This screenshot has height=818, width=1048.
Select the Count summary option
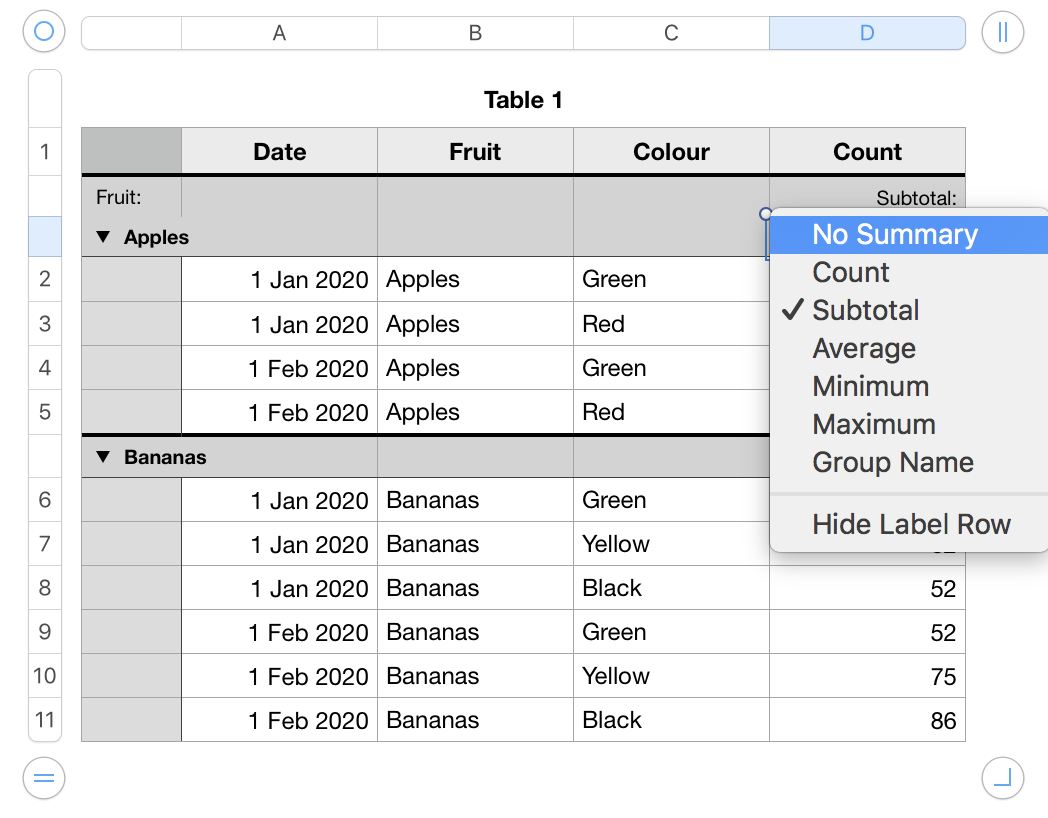pos(851,273)
